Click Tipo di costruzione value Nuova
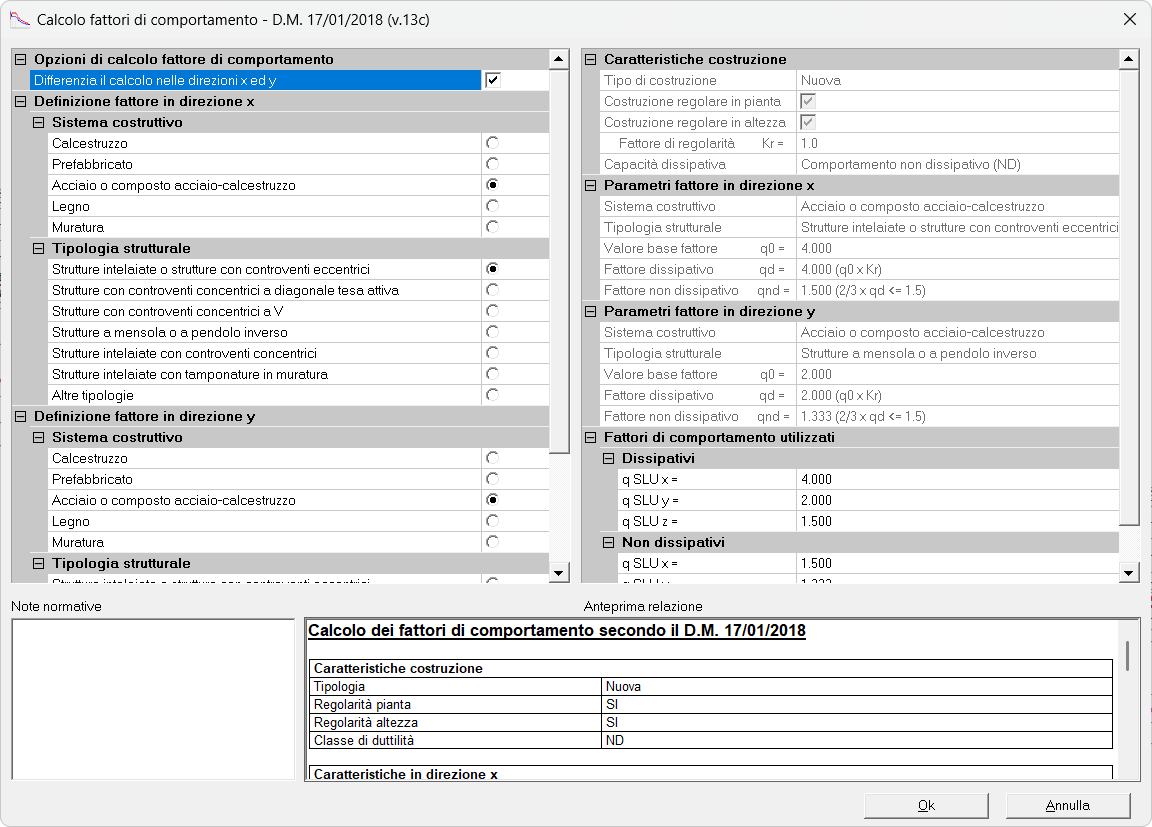 (x=957, y=81)
